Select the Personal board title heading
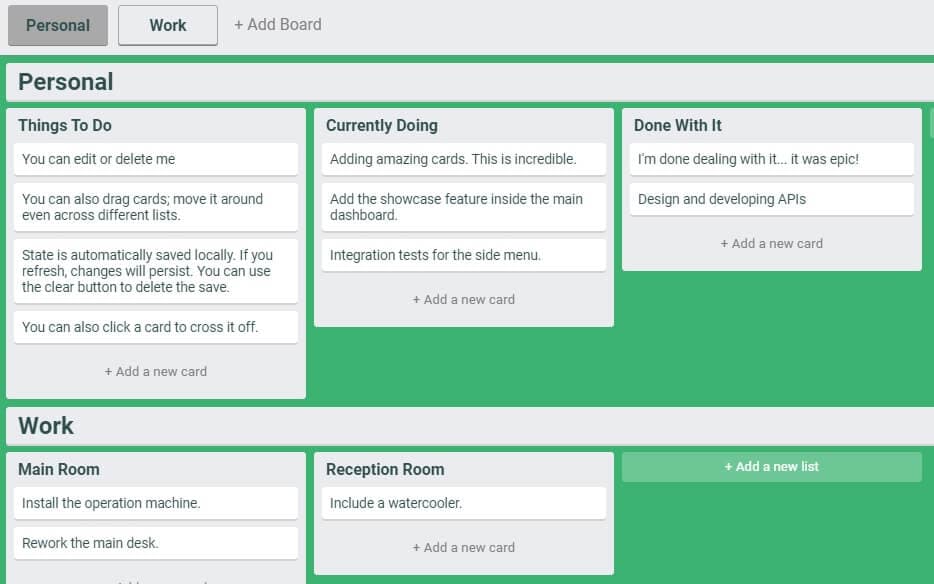The width and height of the screenshot is (934, 584). (x=66, y=82)
